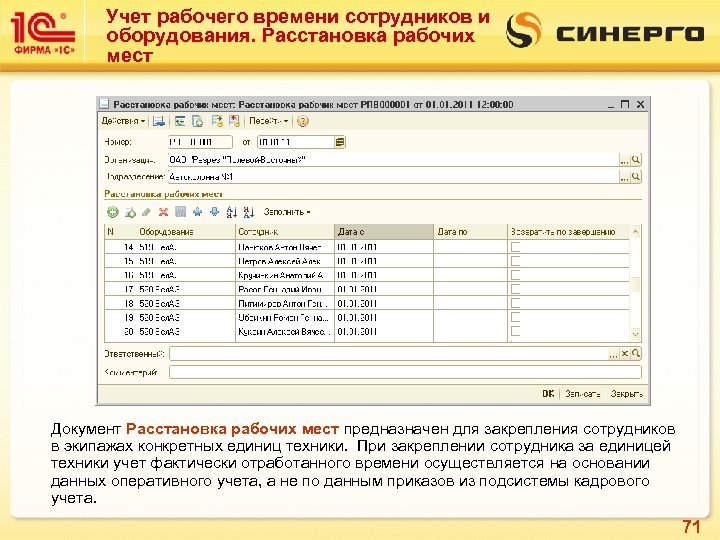Screen dimensions: 720x540
Task: Sort ascending with the A-Z icon
Action: tap(231, 212)
